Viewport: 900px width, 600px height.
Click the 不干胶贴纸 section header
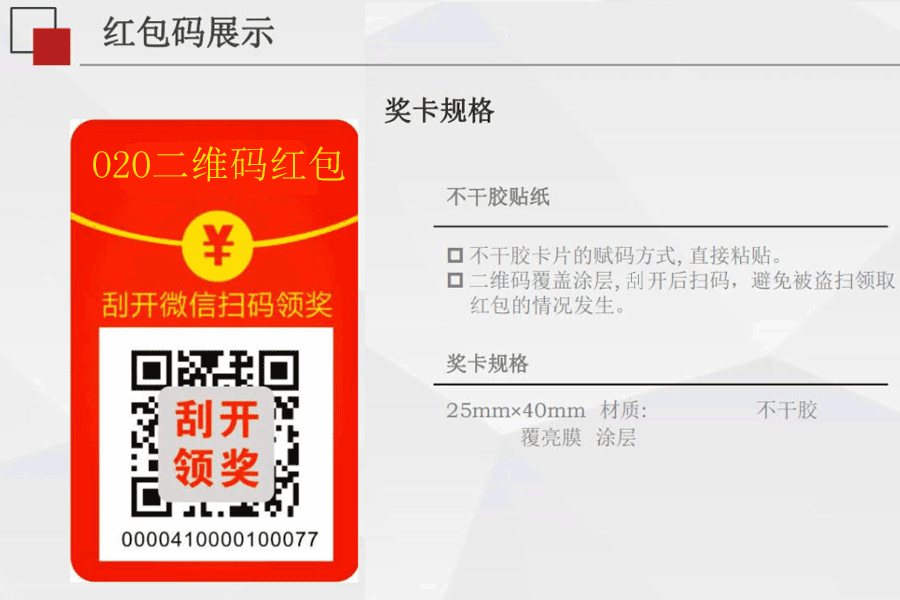click(x=498, y=197)
